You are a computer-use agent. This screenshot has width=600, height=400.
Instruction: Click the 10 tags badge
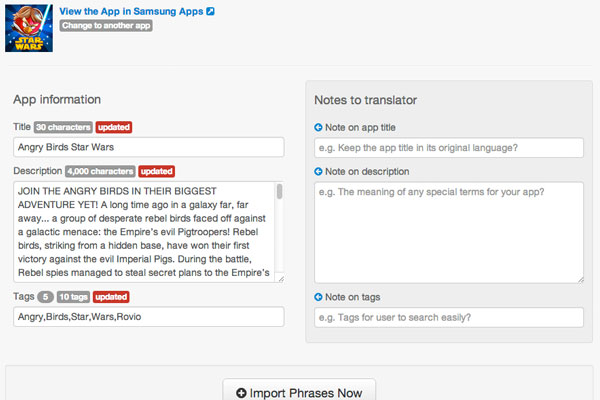click(x=73, y=297)
